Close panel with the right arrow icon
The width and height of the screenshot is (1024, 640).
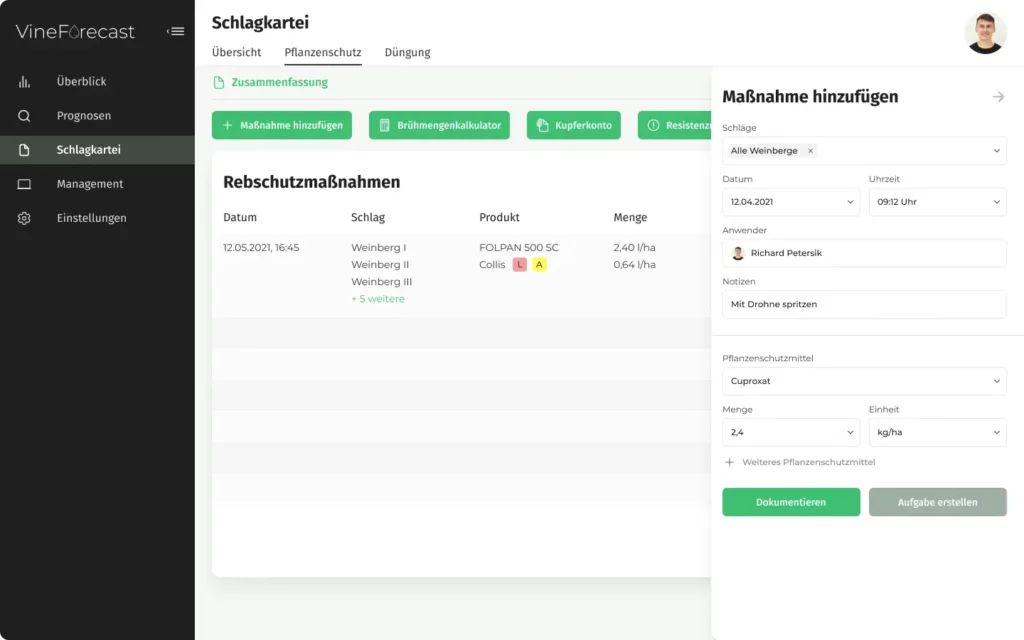[998, 97]
